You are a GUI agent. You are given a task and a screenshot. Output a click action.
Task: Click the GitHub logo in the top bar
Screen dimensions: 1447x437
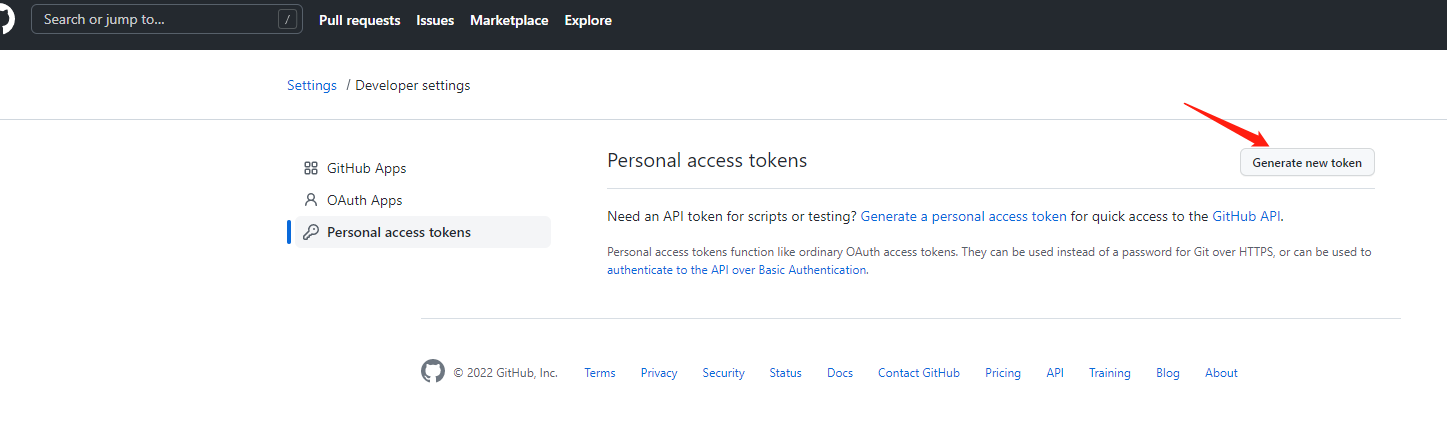tap(6, 19)
